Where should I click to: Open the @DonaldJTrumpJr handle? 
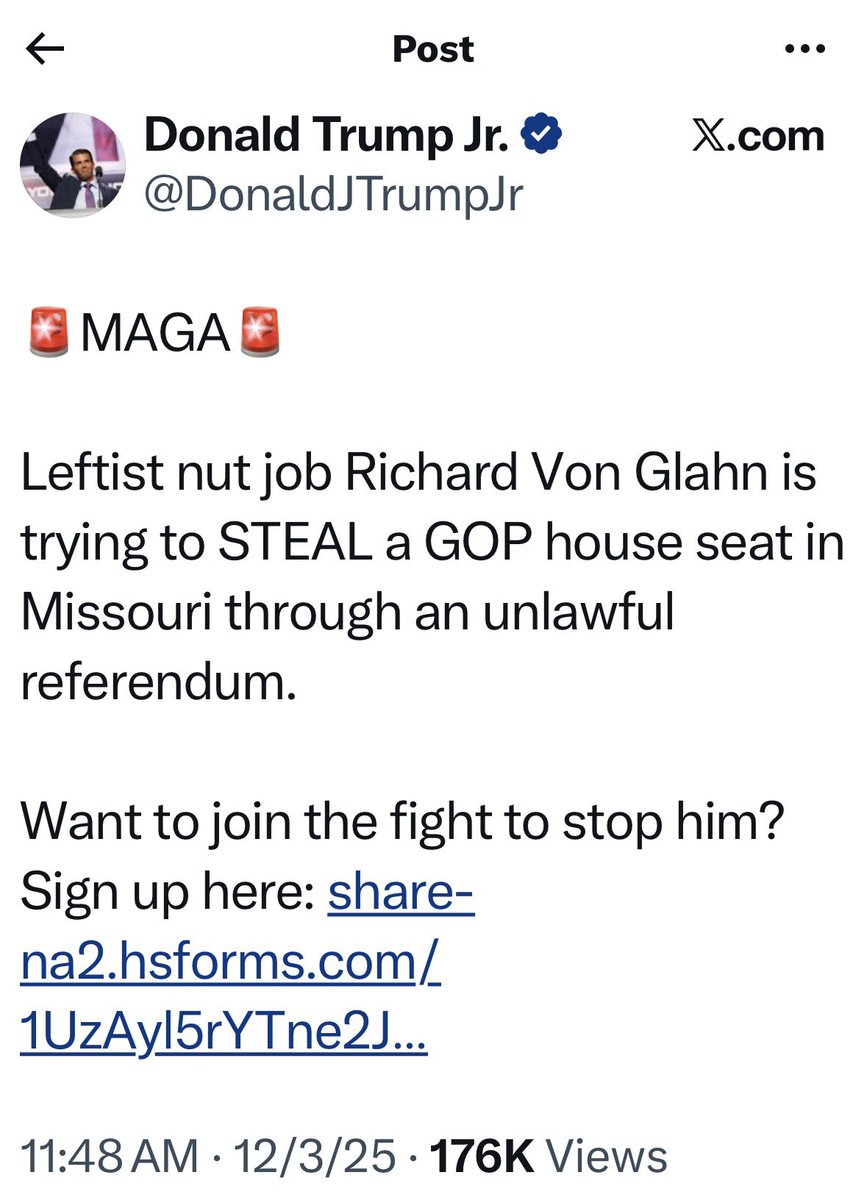pyautogui.click(x=334, y=193)
